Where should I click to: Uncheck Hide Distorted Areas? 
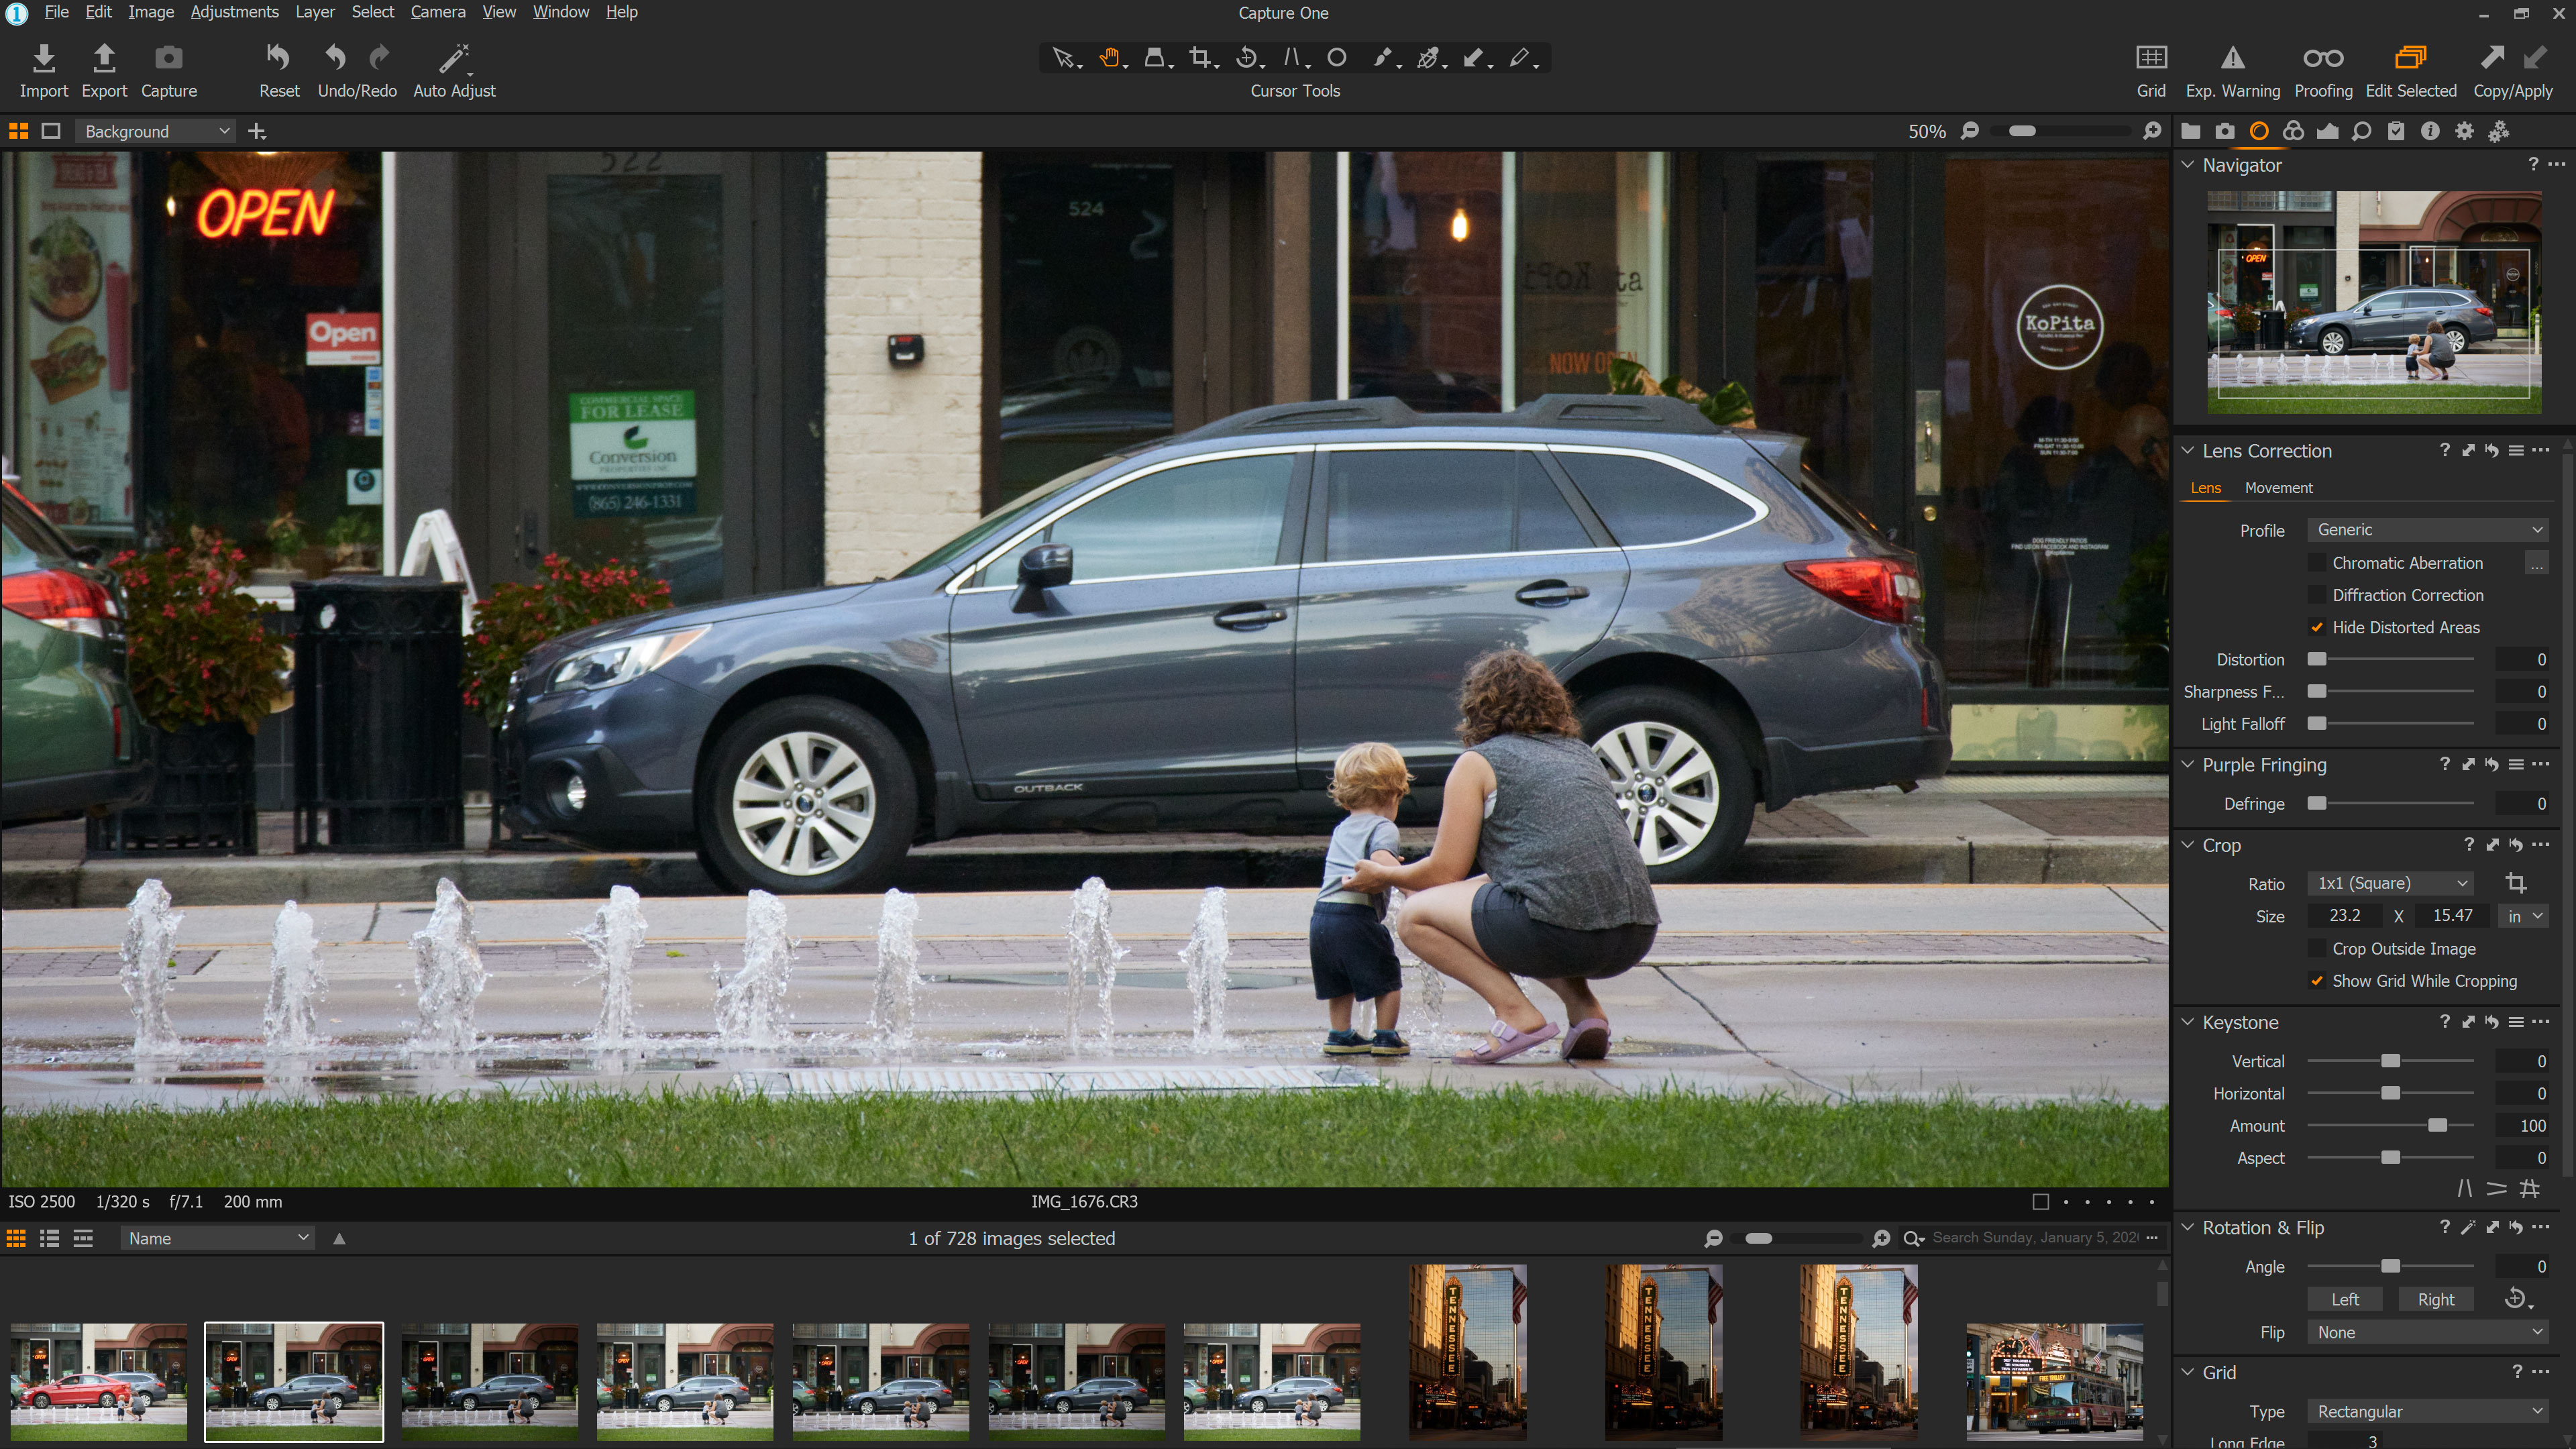[2317, 627]
